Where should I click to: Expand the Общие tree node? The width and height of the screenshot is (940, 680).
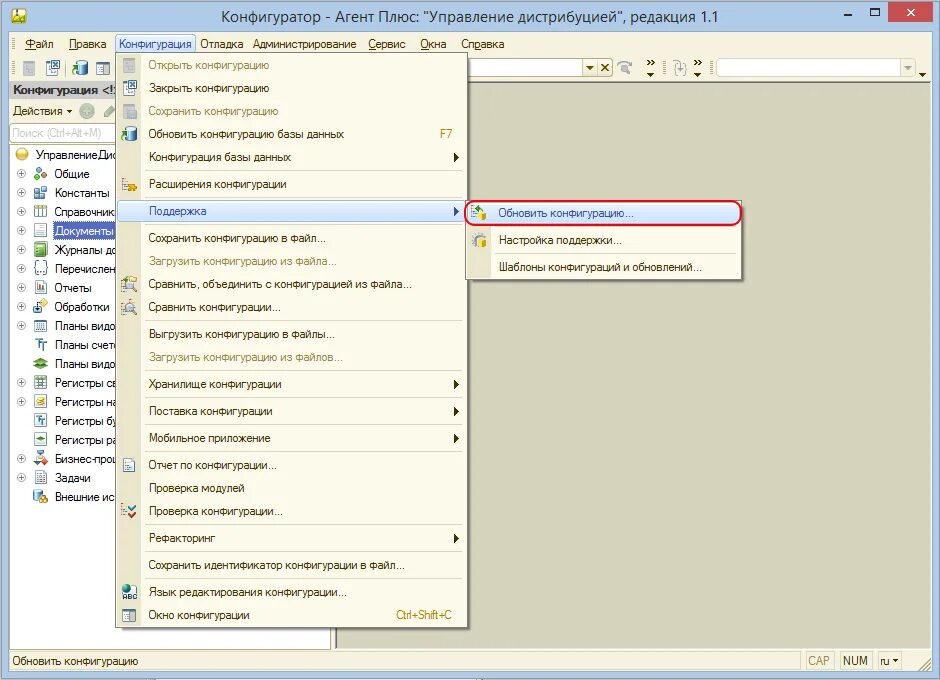point(22,174)
